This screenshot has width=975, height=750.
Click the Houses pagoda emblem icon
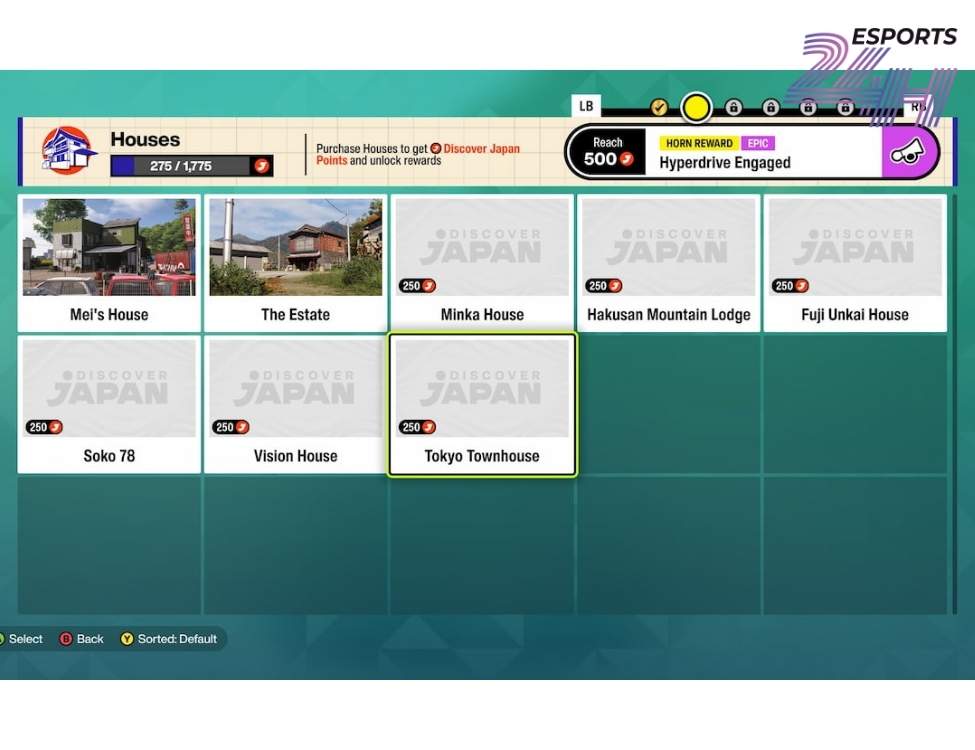[68, 150]
